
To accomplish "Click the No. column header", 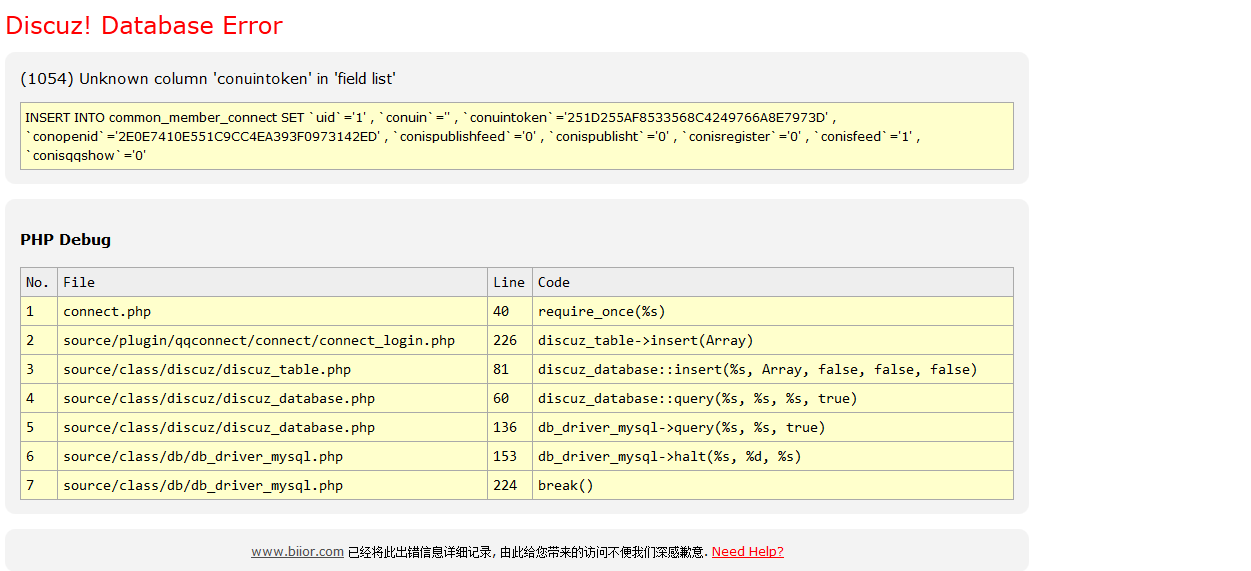I will [x=37, y=282].
